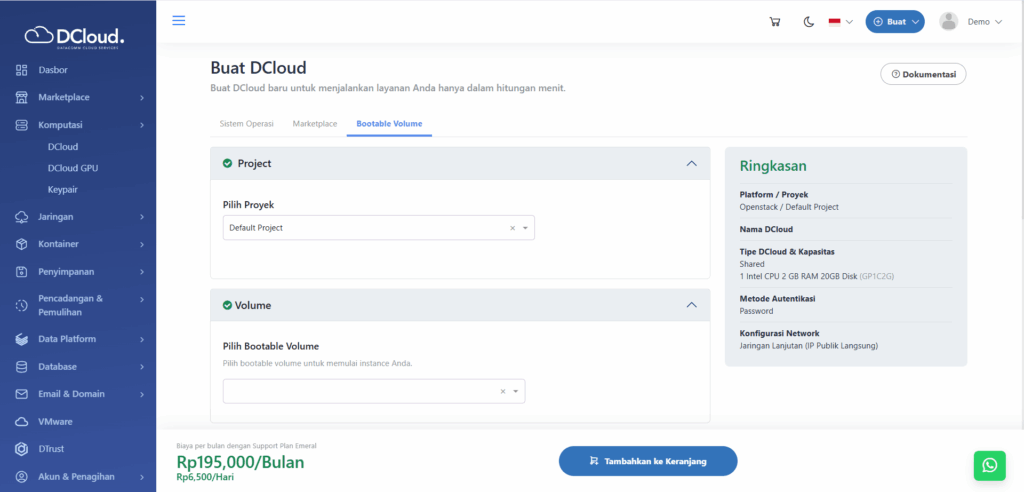Switch to the Marketplace tab
This screenshot has width=1024, height=492.
(314, 124)
